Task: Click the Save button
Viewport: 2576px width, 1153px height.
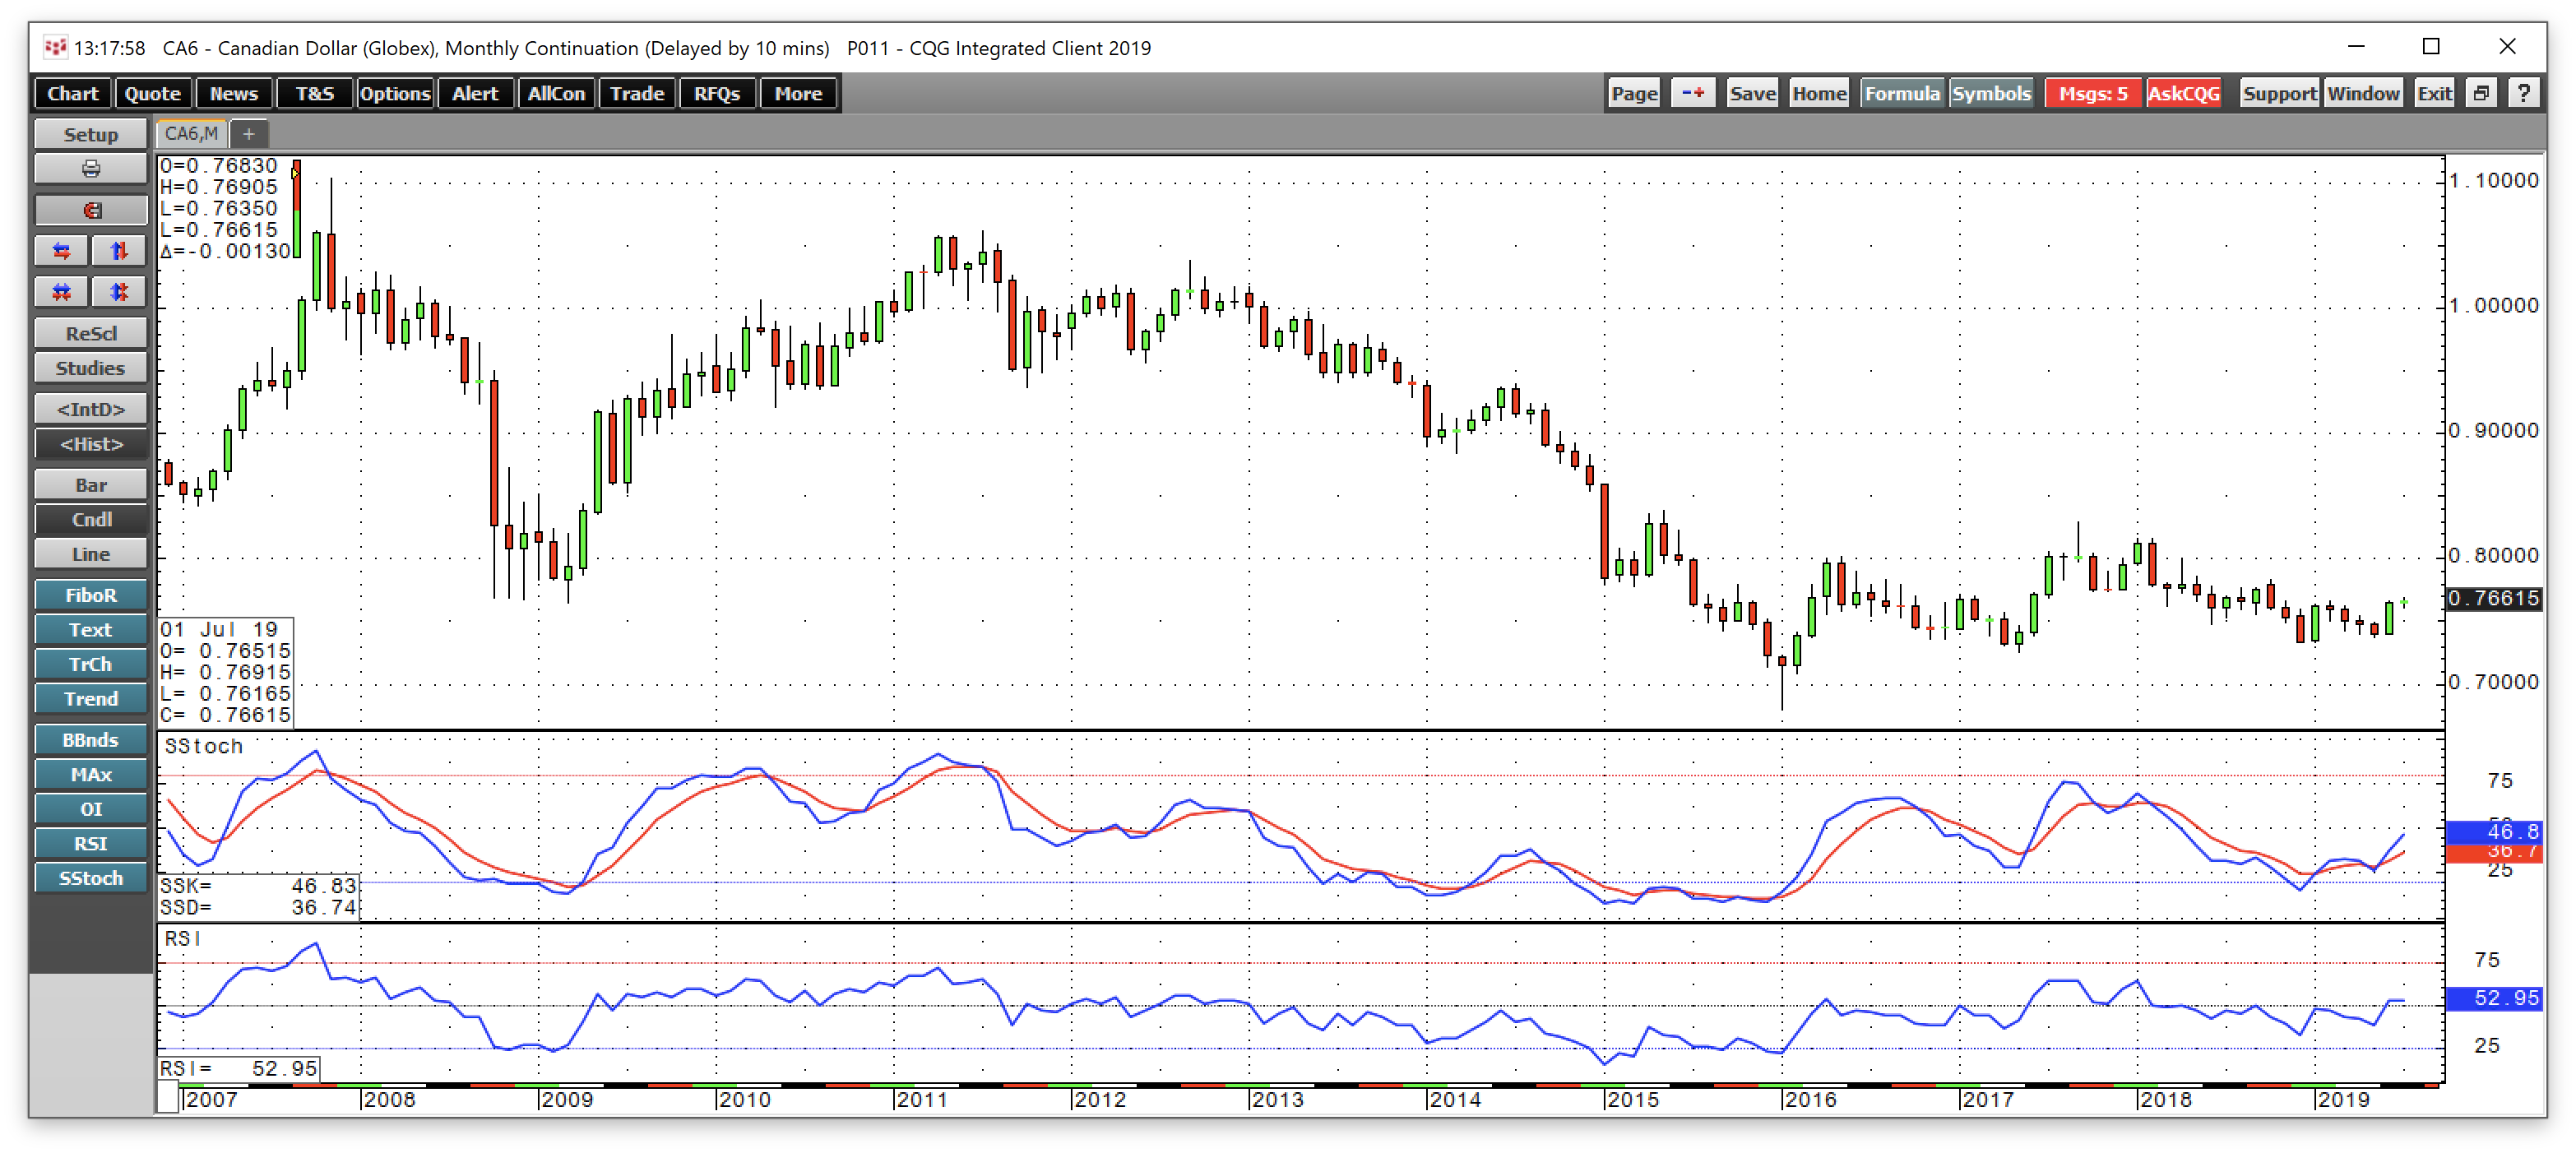Action: click(x=1752, y=93)
